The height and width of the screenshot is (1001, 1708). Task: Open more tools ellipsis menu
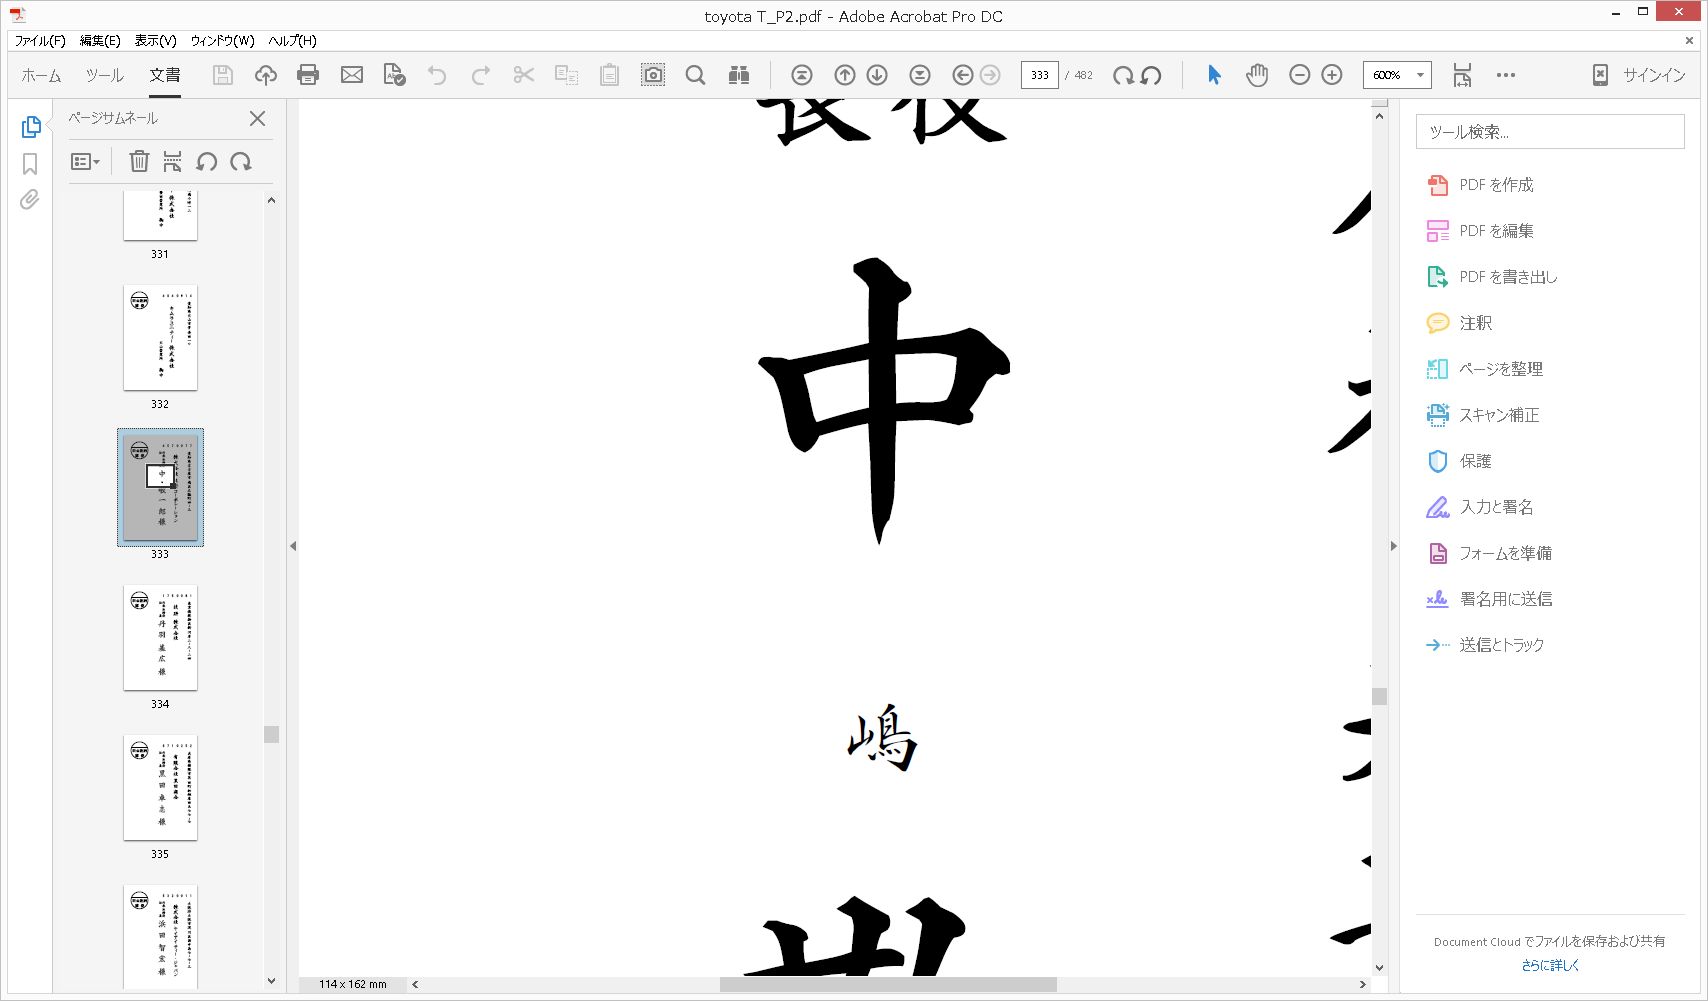pyautogui.click(x=1506, y=75)
